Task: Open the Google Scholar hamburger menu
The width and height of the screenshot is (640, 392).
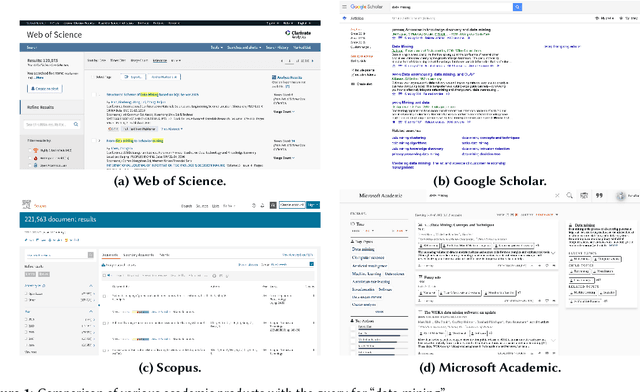Action: coord(344,7)
